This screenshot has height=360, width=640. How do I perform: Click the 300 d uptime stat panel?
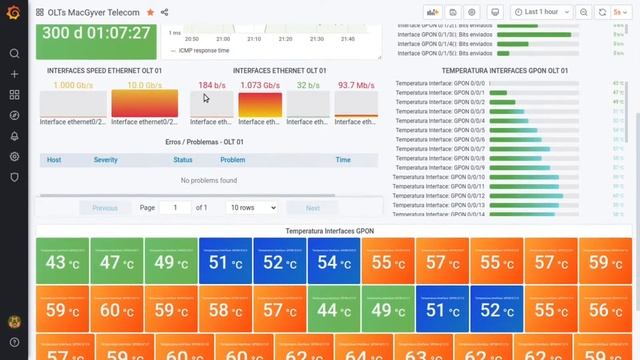tap(96, 41)
